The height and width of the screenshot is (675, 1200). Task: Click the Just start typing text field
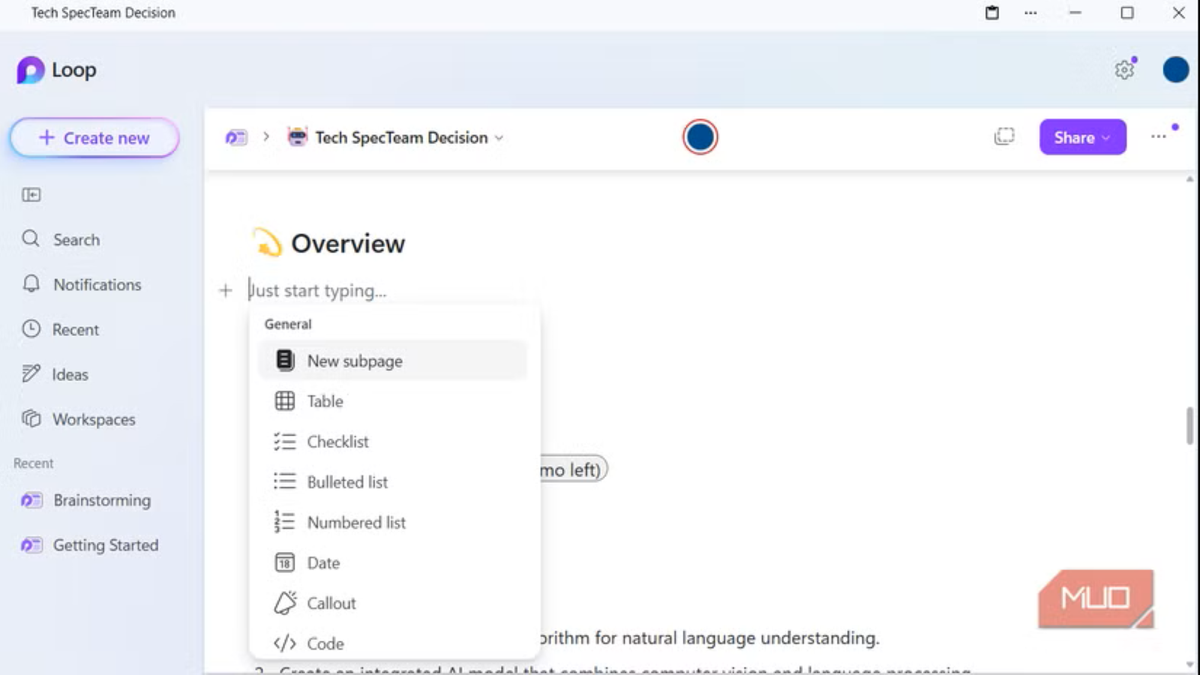[320, 291]
